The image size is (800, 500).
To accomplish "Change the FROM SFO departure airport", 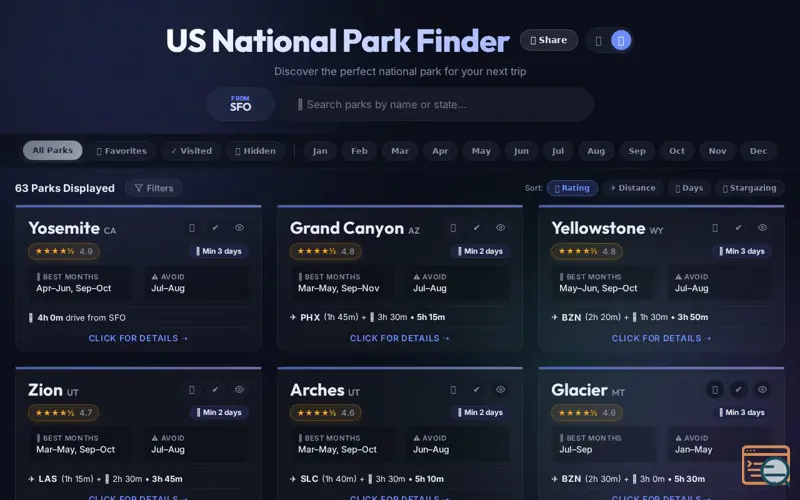I will [240, 104].
